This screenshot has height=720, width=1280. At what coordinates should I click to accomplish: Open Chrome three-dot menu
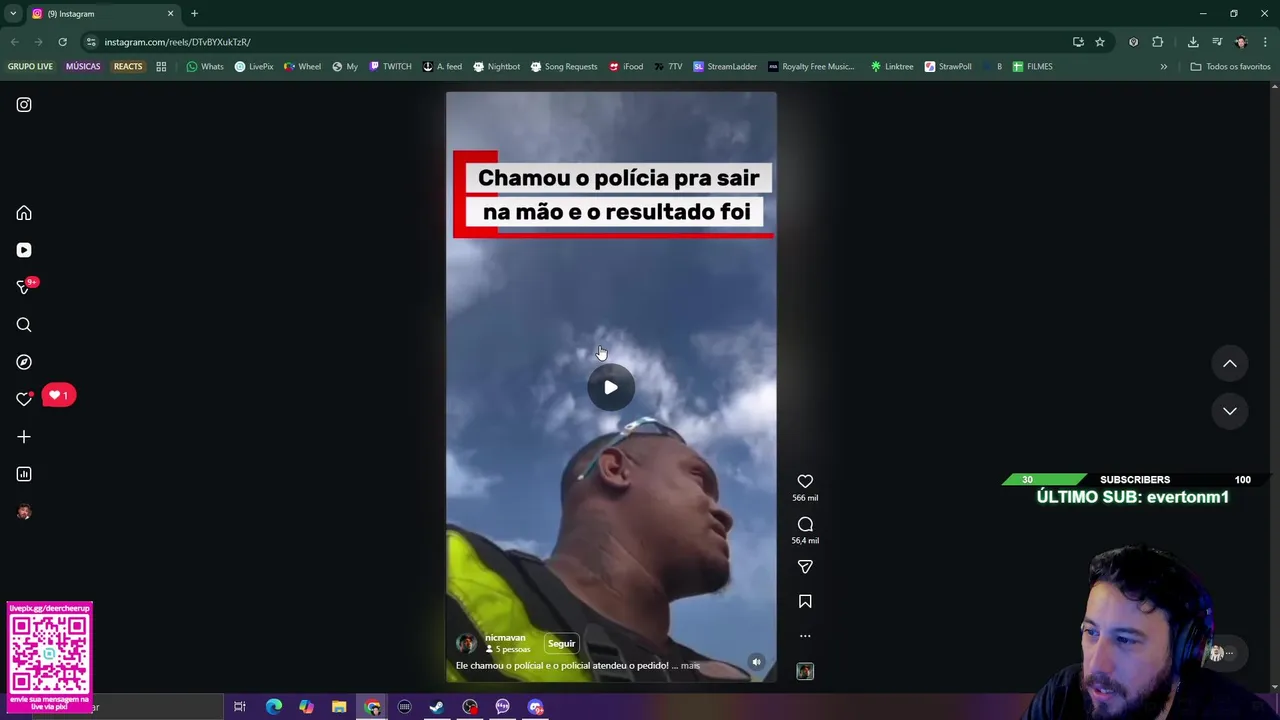[1265, 42]
